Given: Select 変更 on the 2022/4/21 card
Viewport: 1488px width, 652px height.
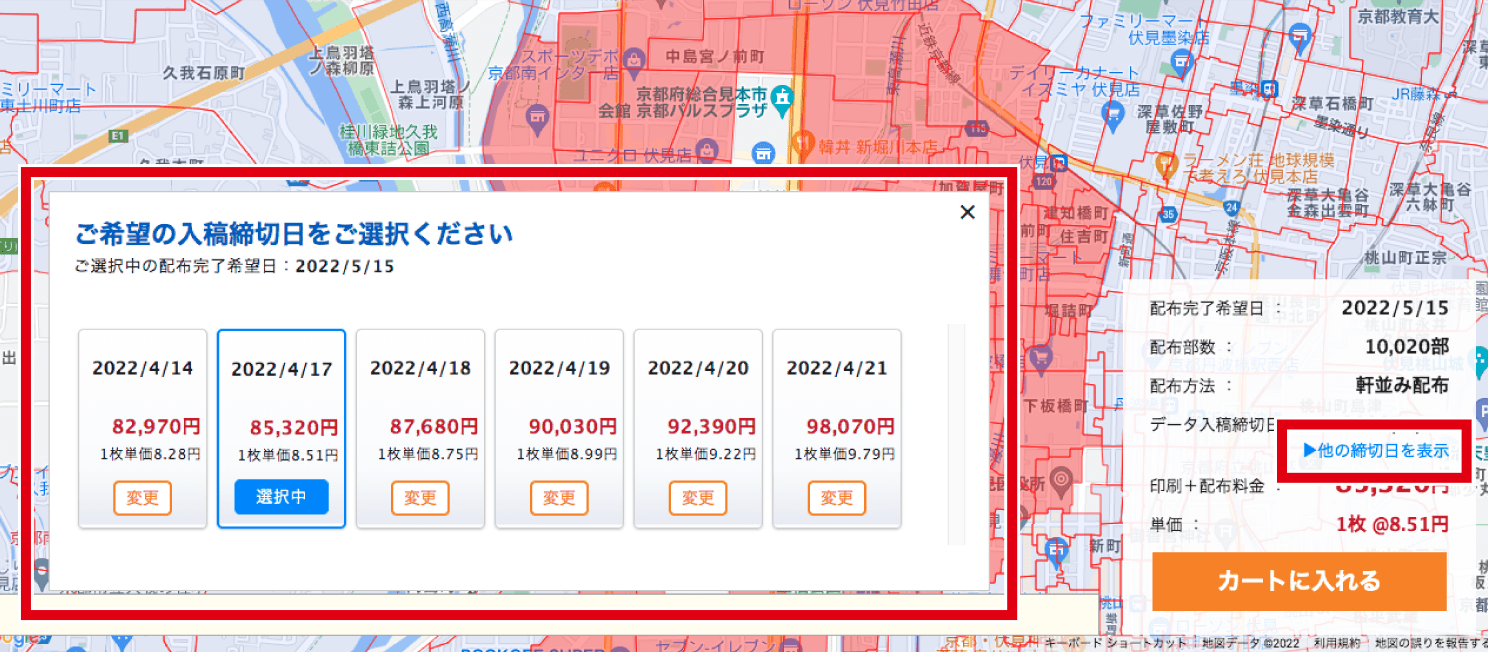Looking at the screenshot, I should (836, 497).
